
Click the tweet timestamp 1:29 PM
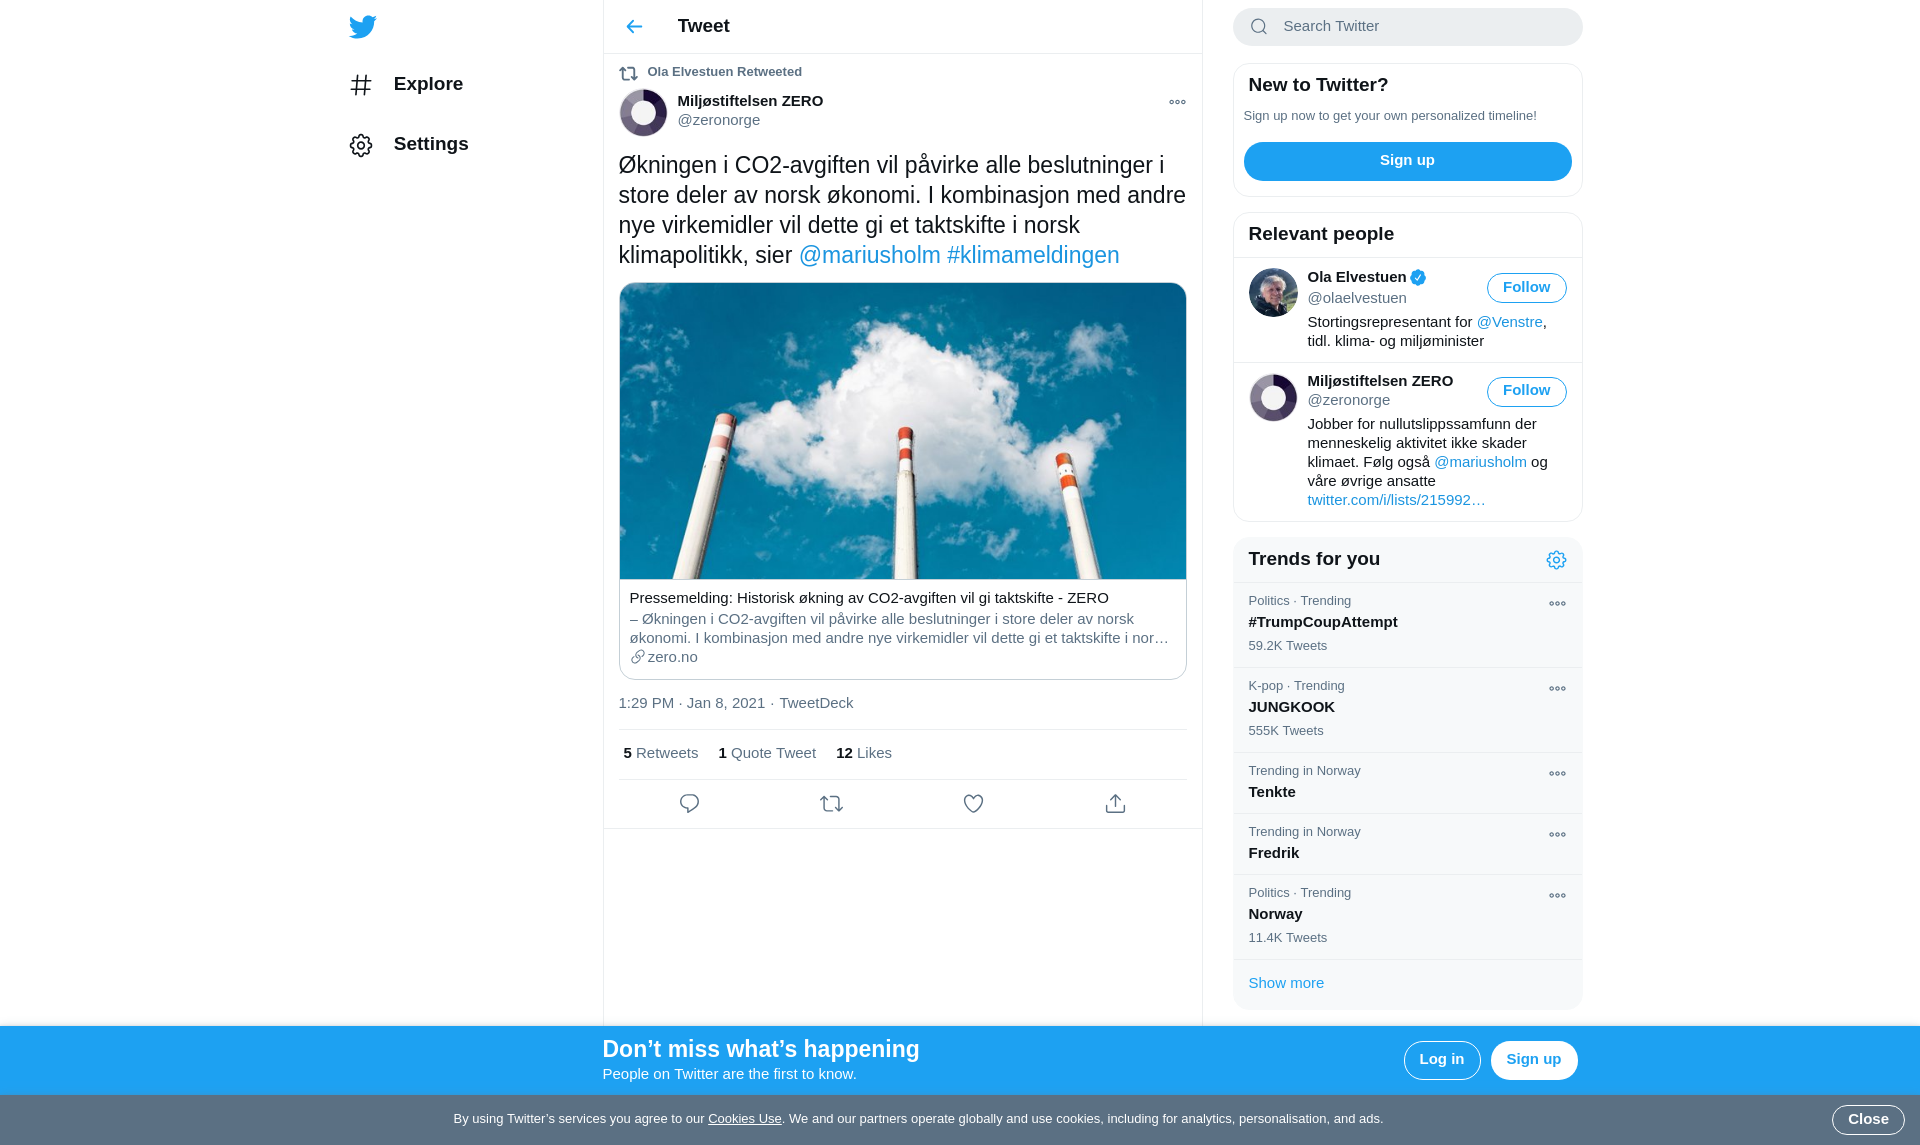[x=691, y=704]
